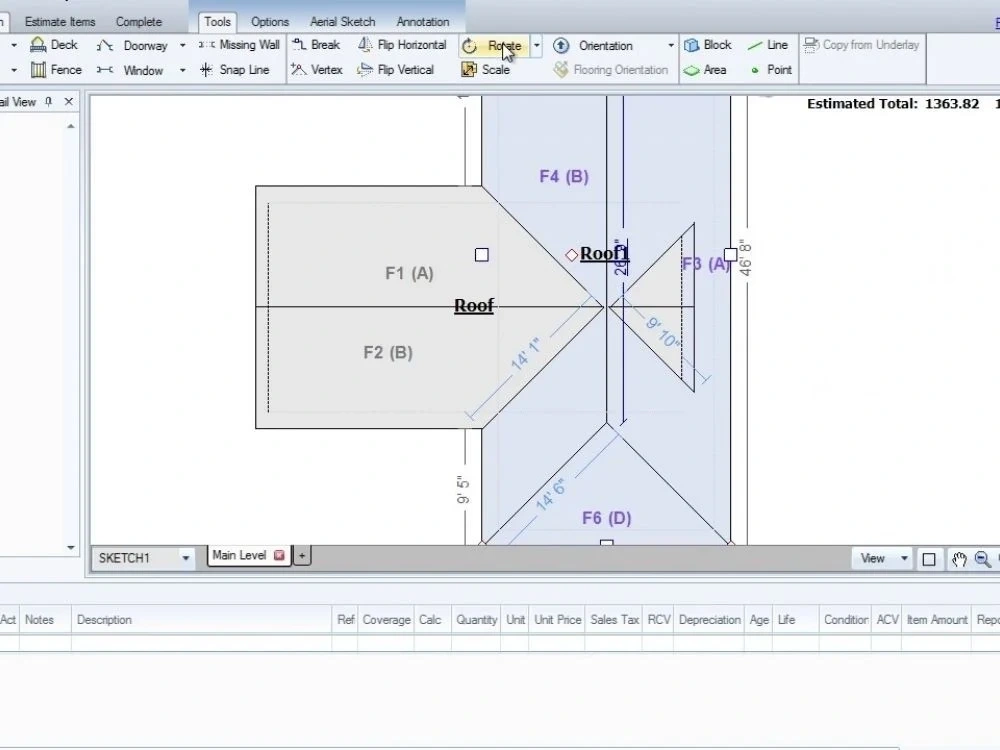Select the Vertex tool
The height and width of the screenshot is (750, 1000).
[x=317, y=69]
